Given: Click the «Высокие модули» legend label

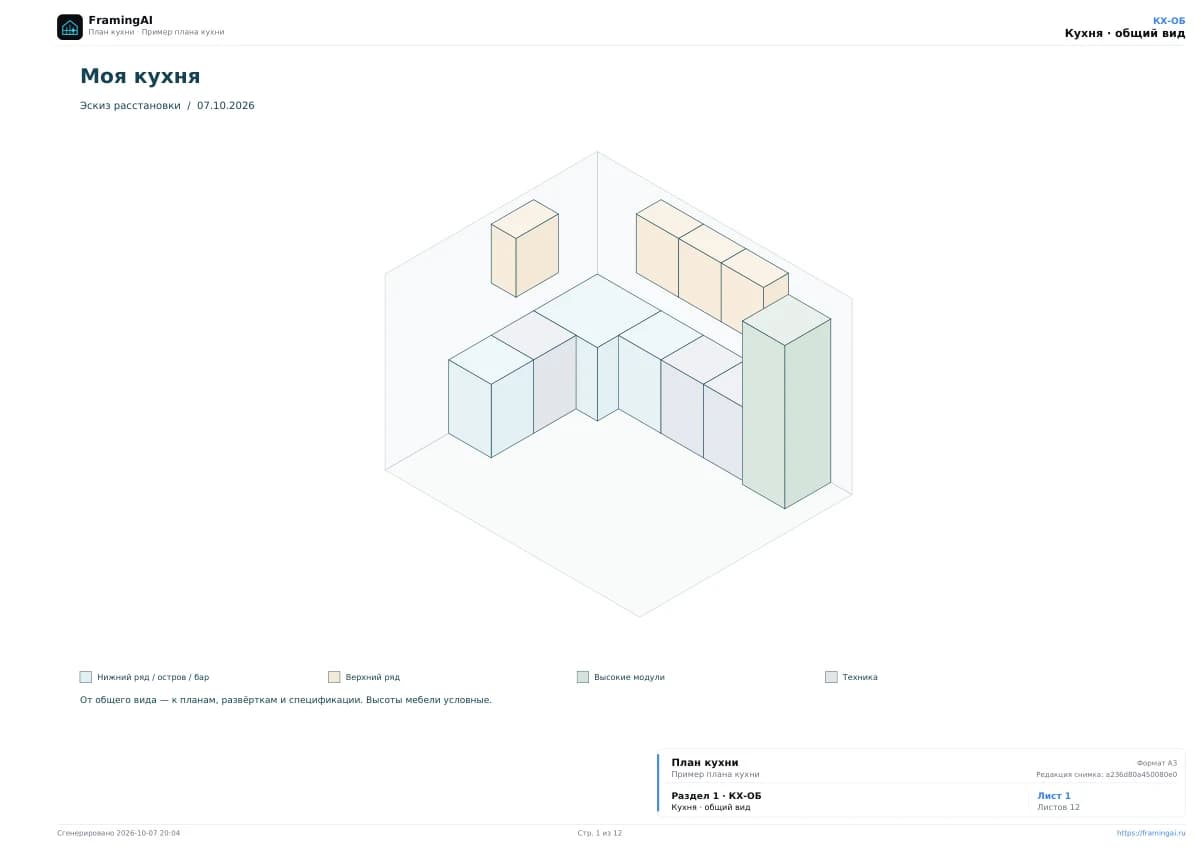Looking at the screenshot, I should click(x=629, y=677).
